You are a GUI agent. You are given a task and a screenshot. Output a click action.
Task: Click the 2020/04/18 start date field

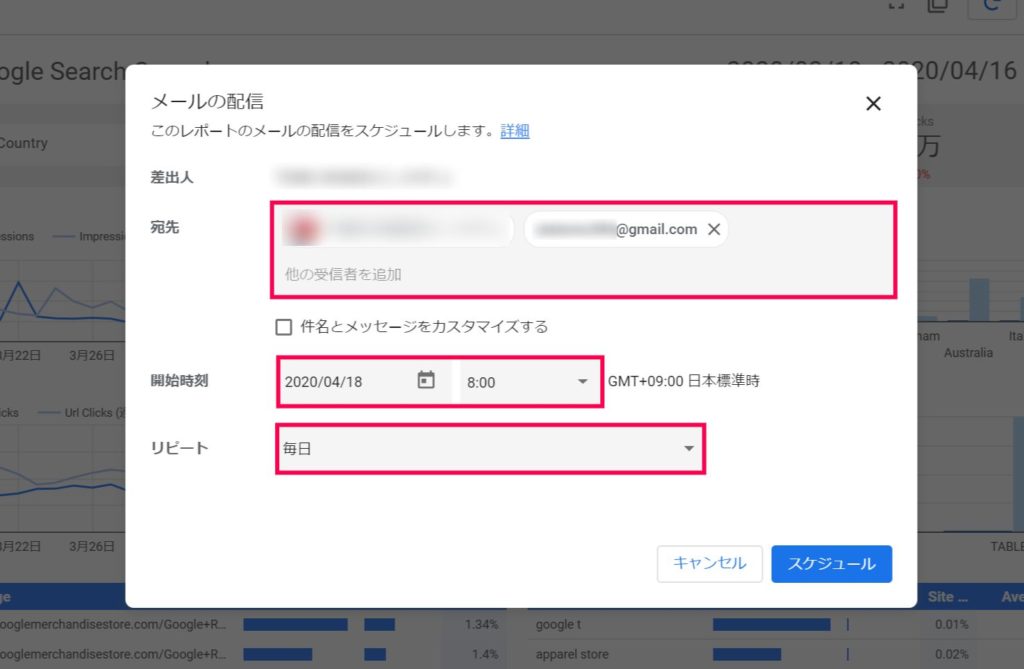pyautogui.click(x=364, y=382)
